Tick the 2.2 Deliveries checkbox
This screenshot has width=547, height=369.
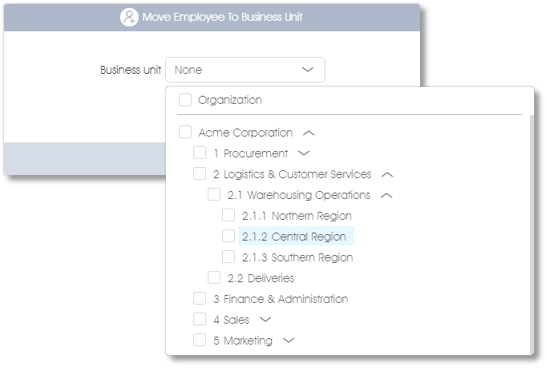pos(214,278)
